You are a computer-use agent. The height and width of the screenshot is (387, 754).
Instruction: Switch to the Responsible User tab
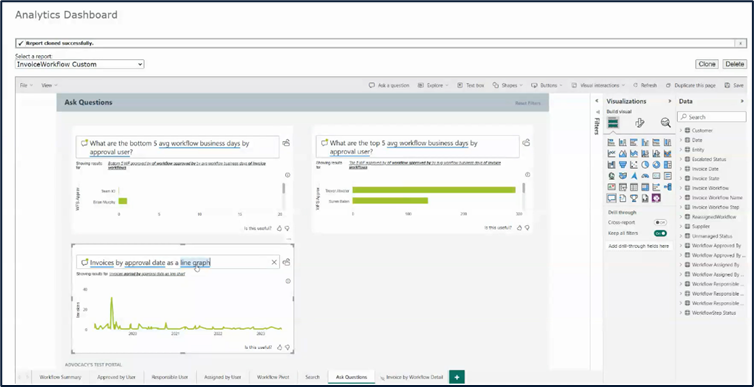coord(170,377)
